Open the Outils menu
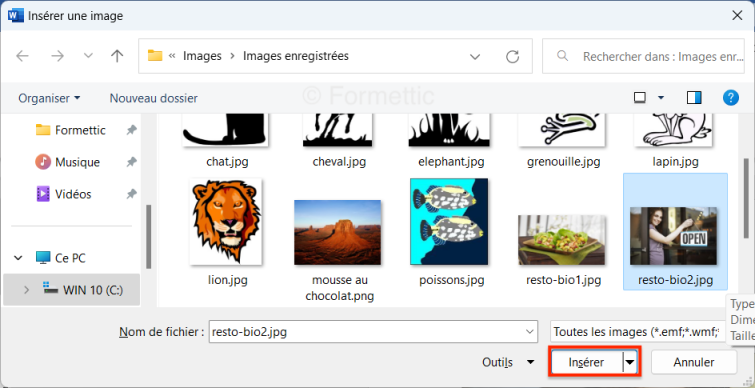The width and height of the screenshot is (755, 388). coord(508,362)
